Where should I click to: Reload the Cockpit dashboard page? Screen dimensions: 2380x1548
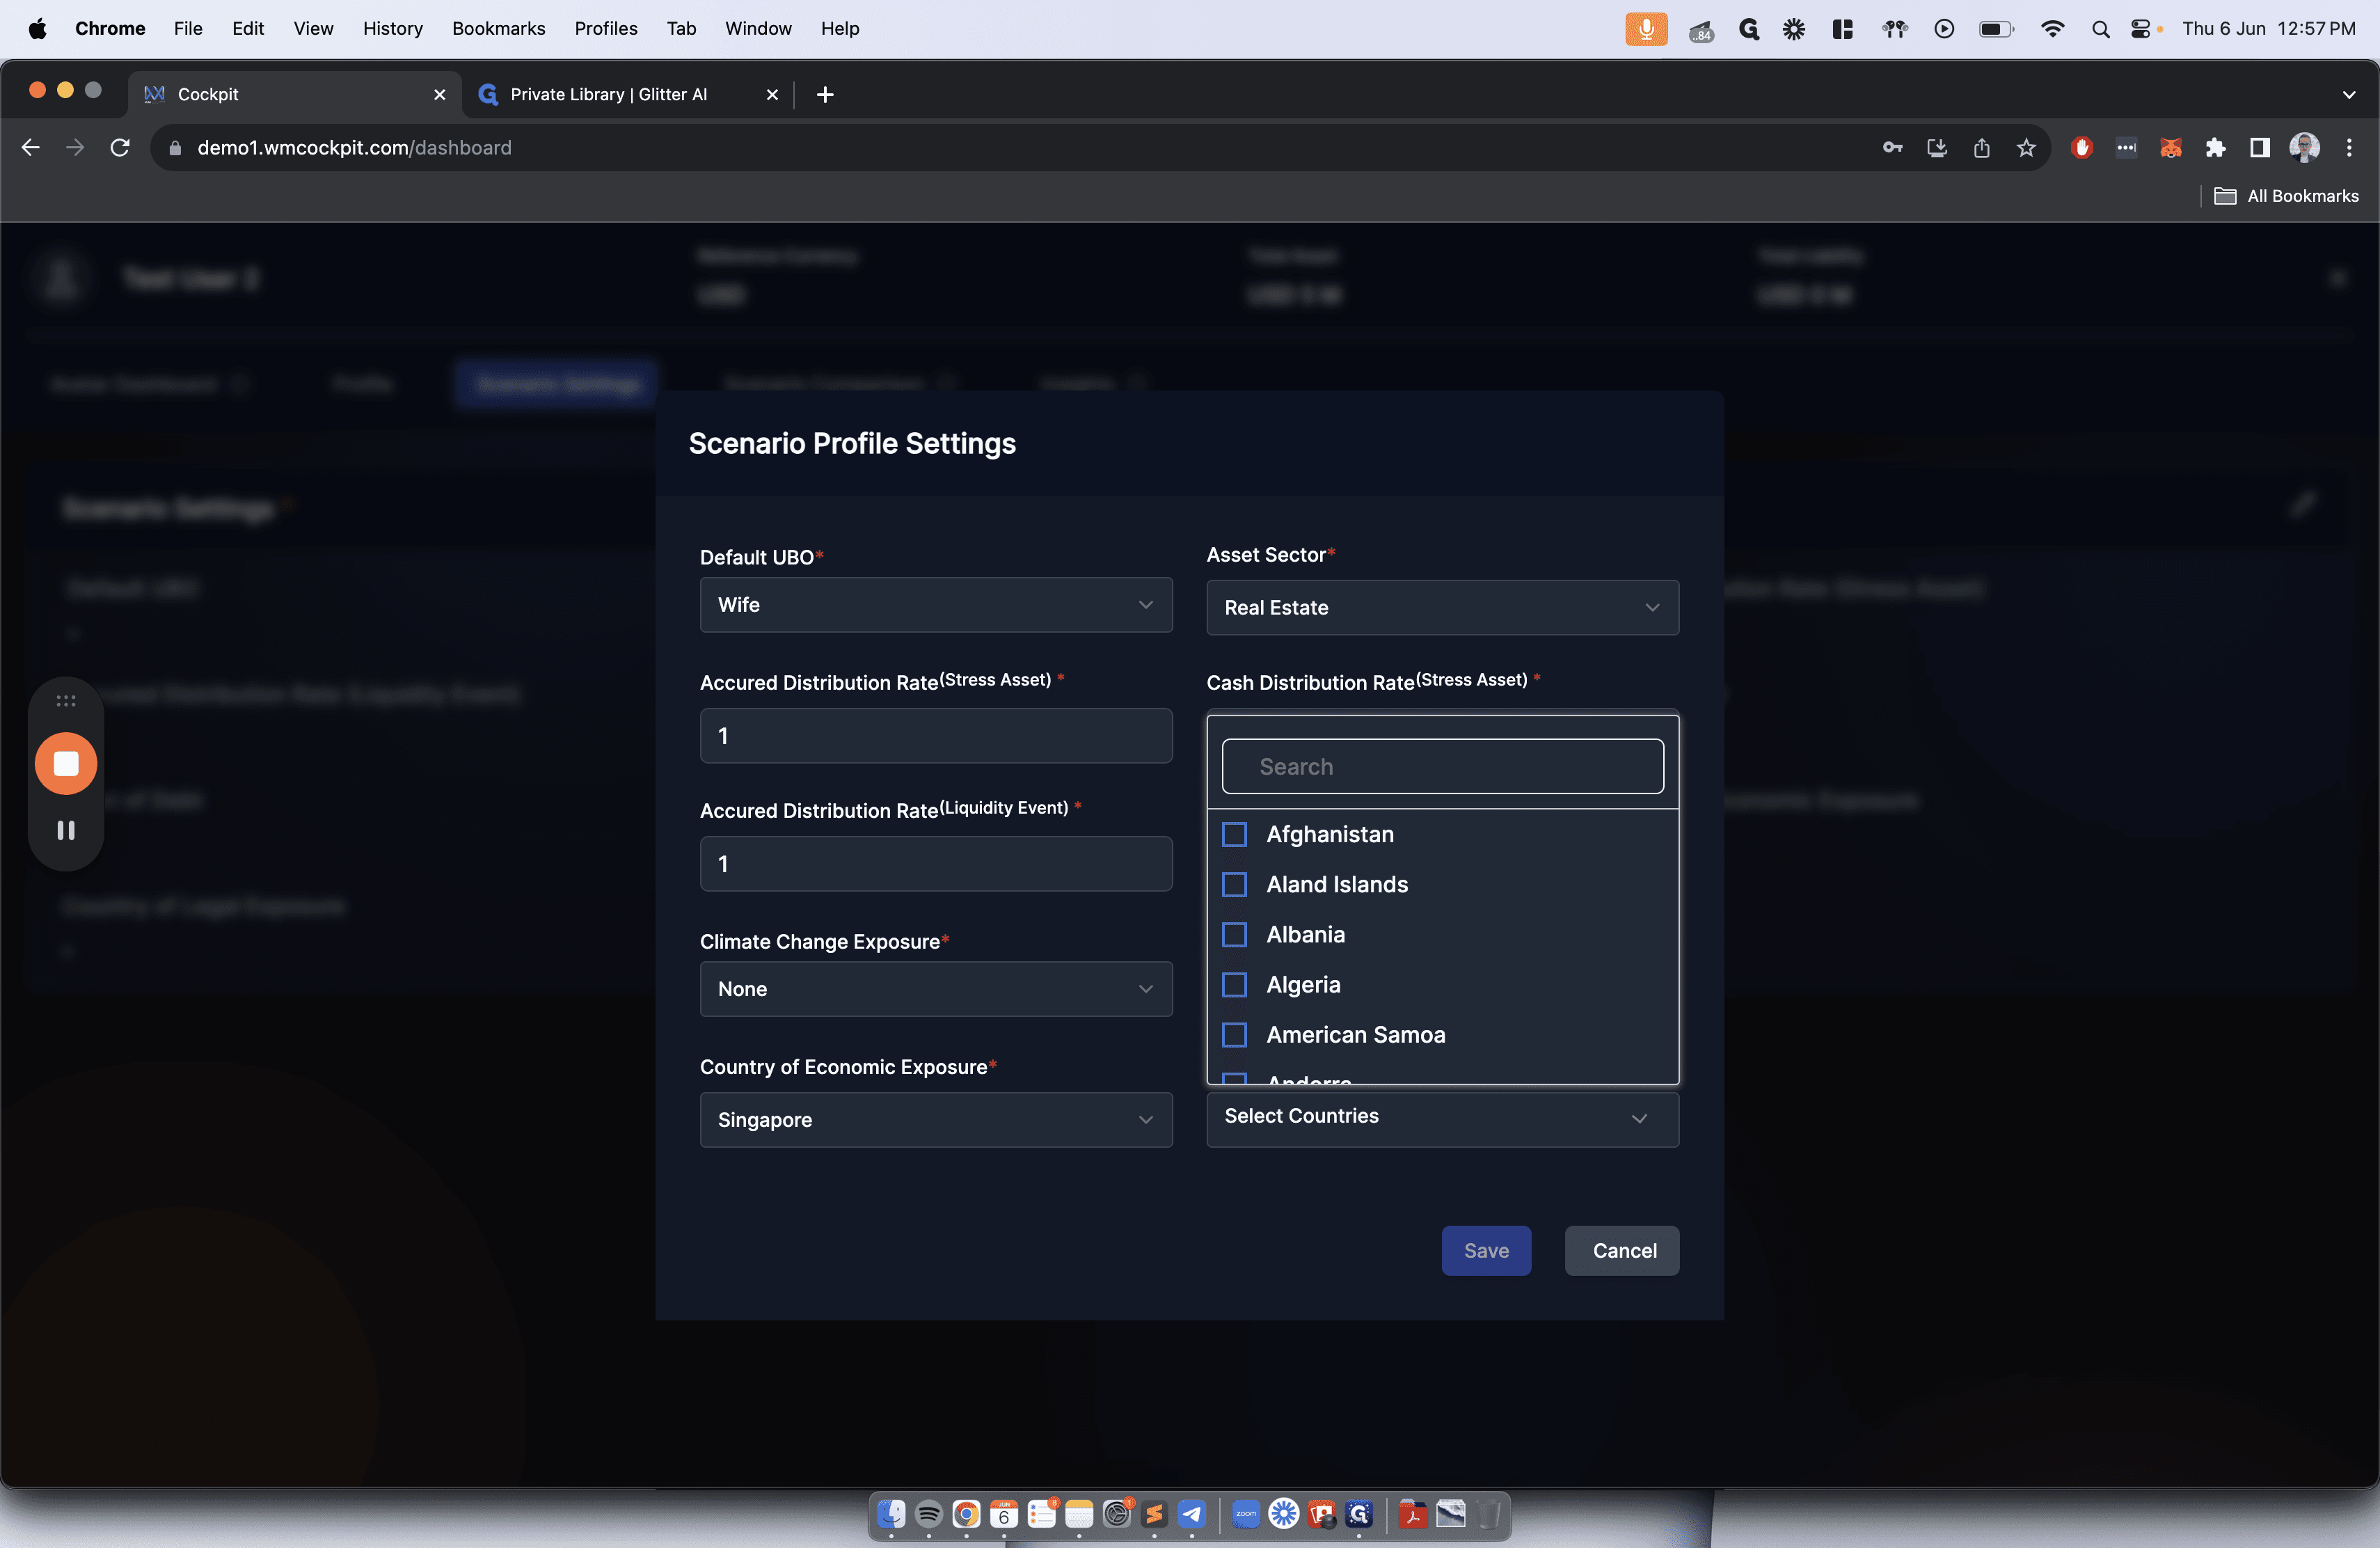coord(120,148)
